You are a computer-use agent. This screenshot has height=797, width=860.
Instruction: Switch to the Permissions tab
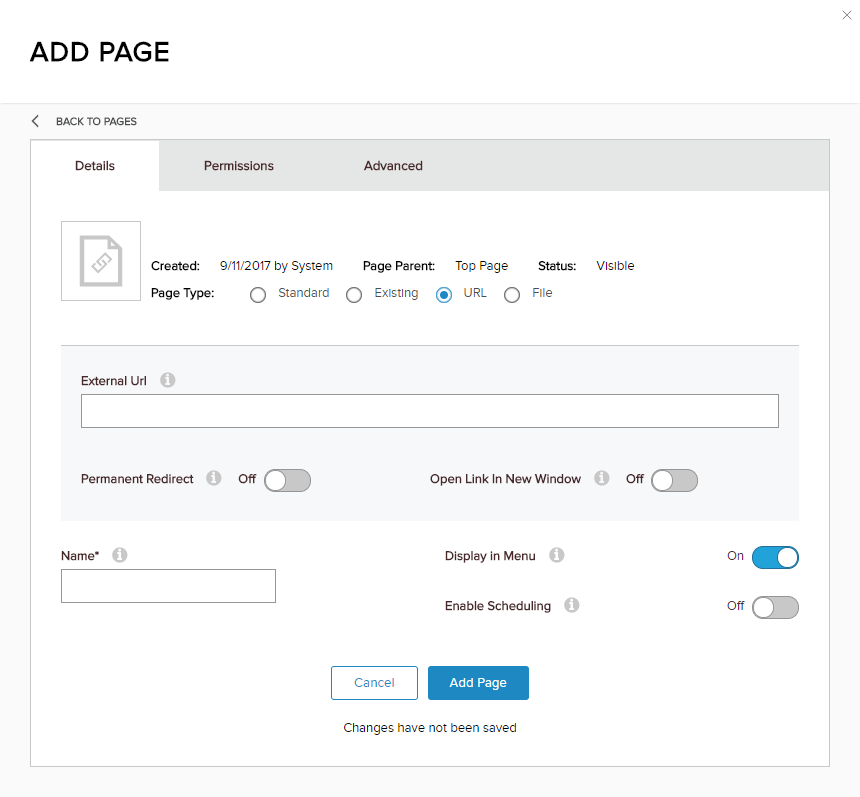(x=239, y=166)
